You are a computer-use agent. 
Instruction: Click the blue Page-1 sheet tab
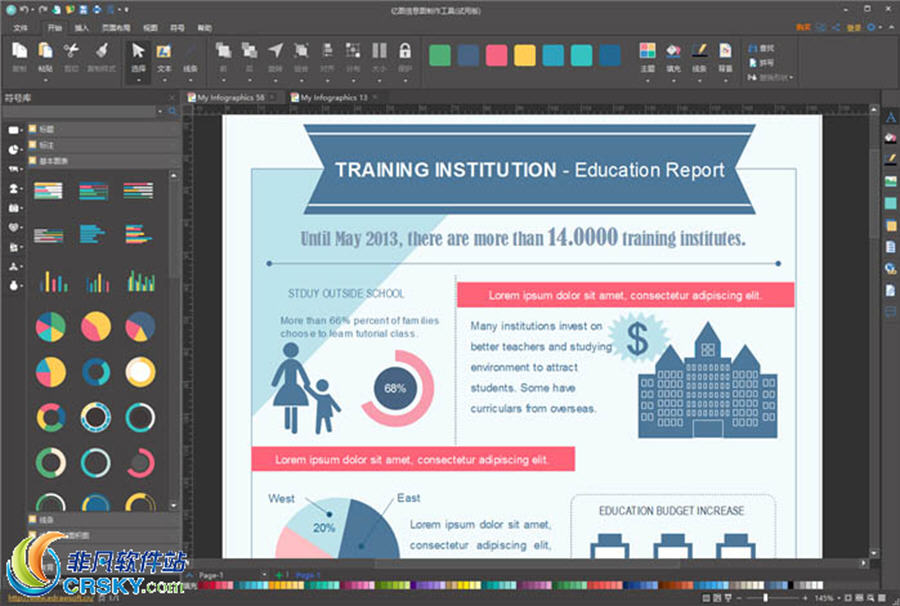tap(308, 574)
